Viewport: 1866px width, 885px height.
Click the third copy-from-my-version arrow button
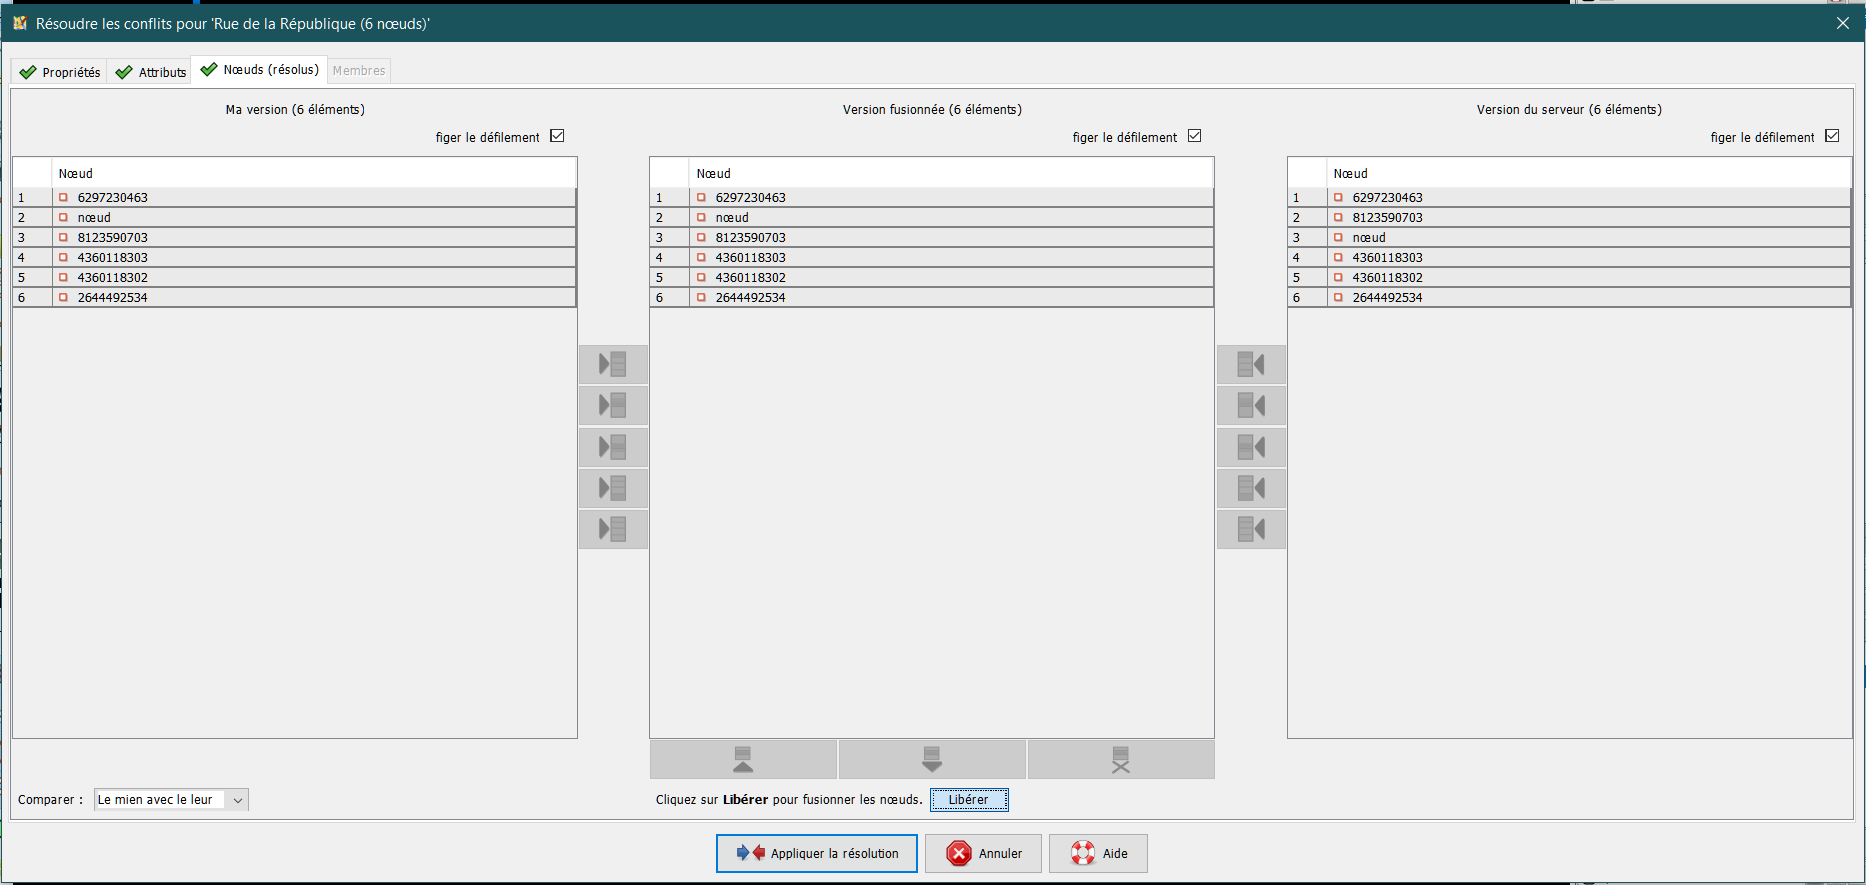[613, 447]
